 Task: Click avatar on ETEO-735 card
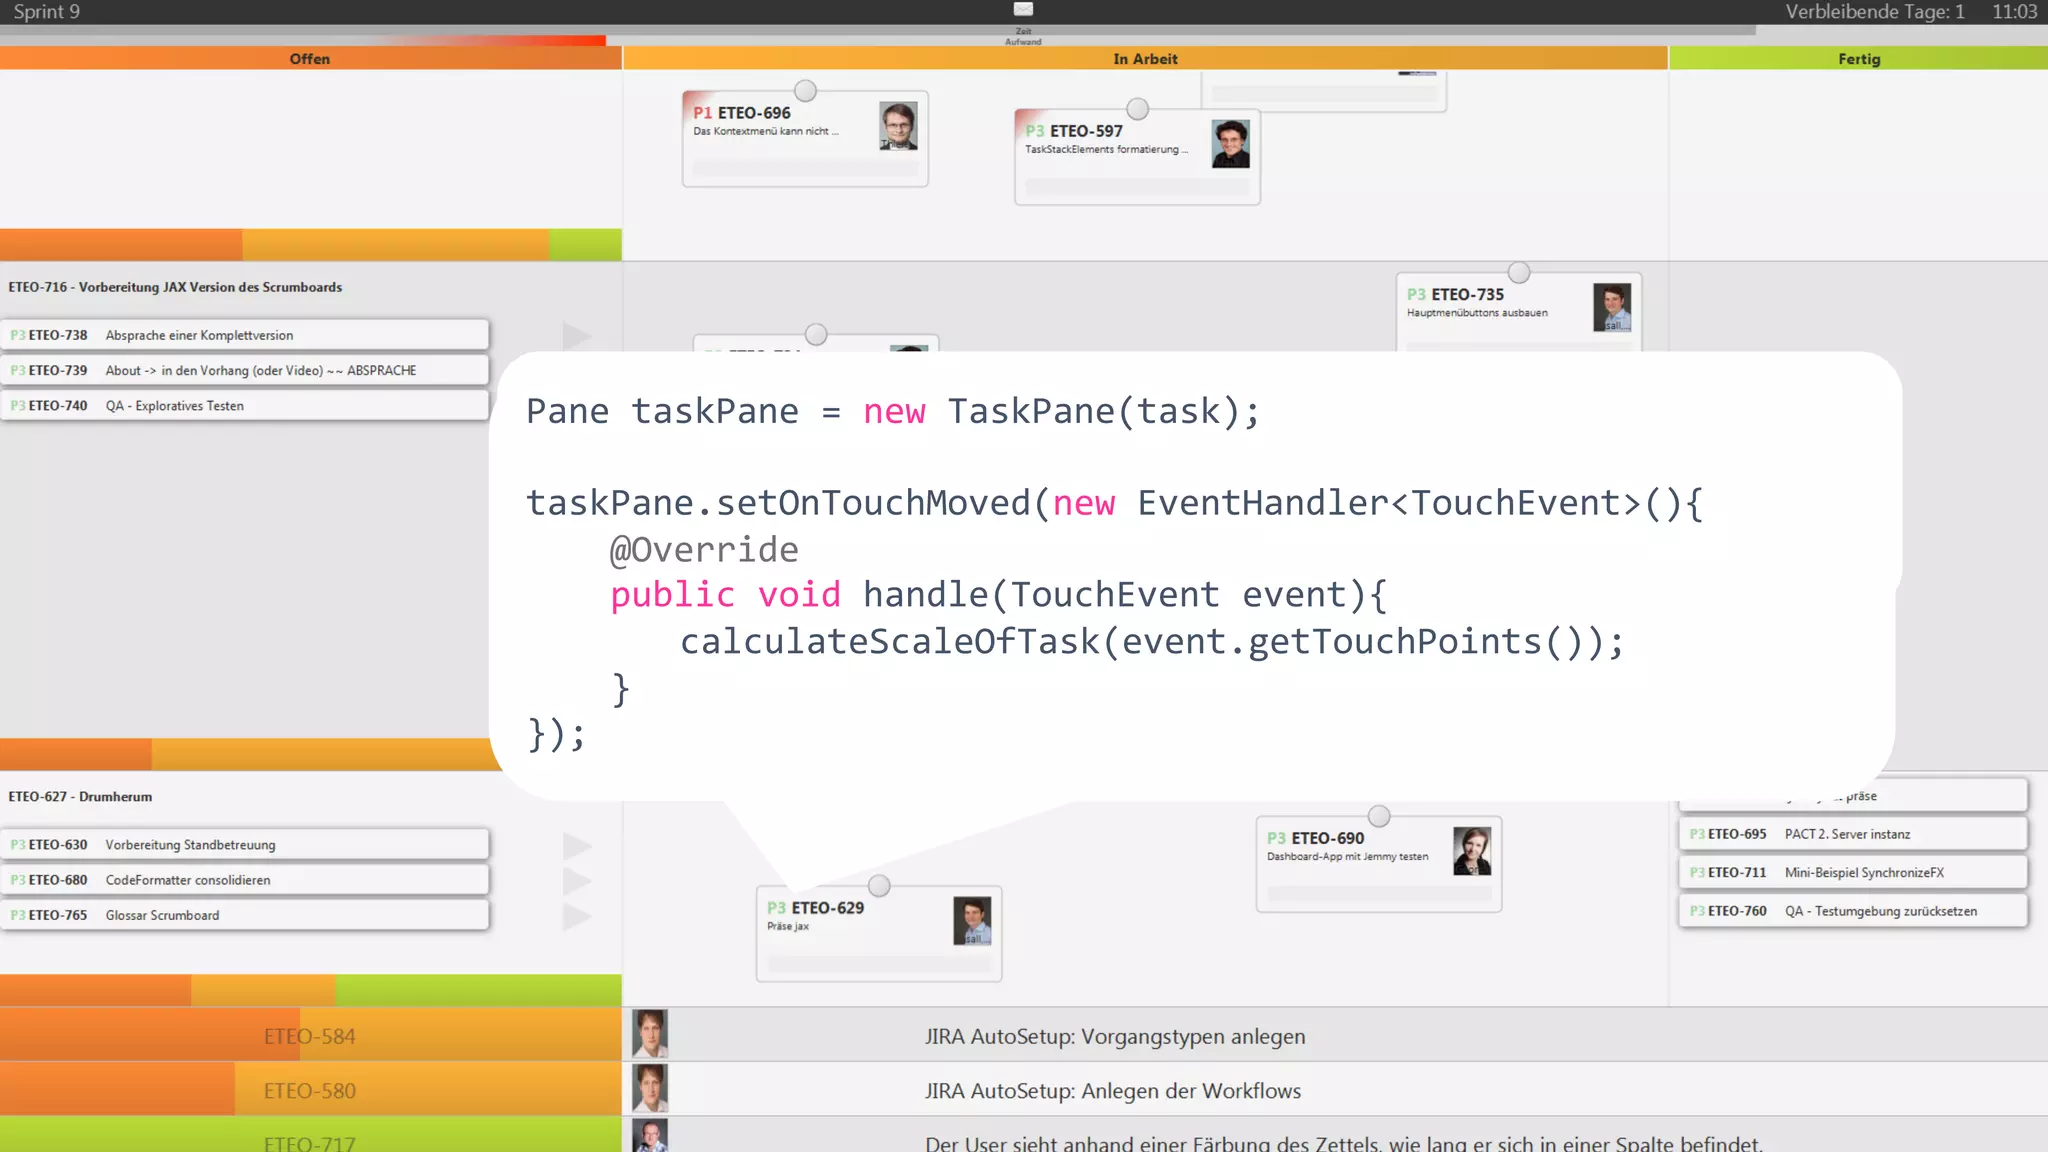pyautogui.click(x=1611, y=307)
